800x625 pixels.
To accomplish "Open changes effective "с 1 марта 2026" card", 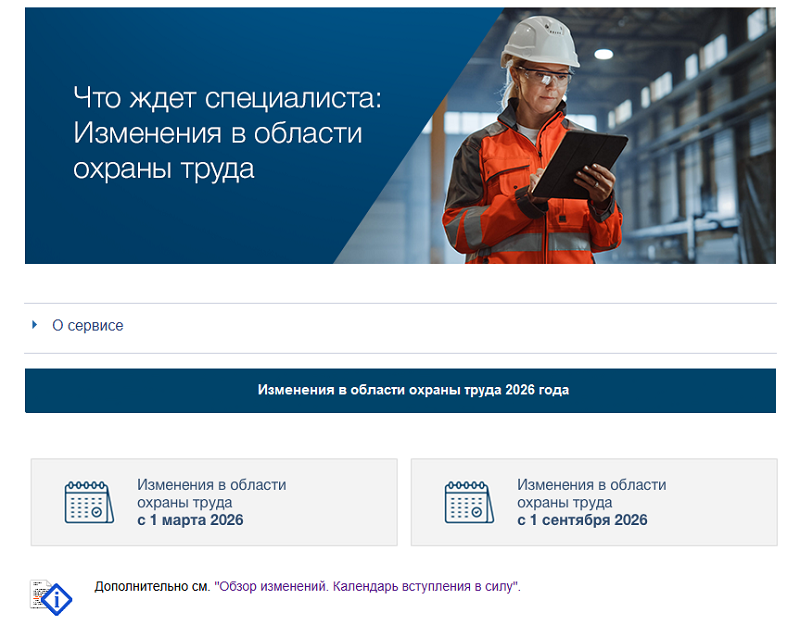I will (214, 502).
